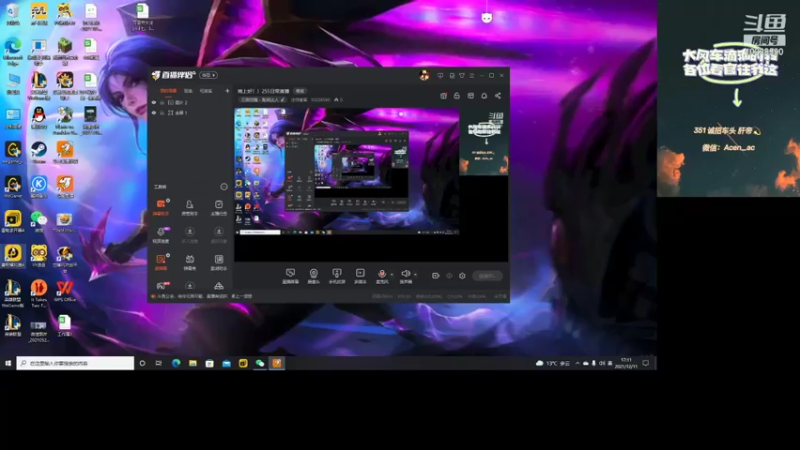Add a screen capture source from bottom toolbar
The width and height of the screenshot is (800, 450).
click(290, 276)
